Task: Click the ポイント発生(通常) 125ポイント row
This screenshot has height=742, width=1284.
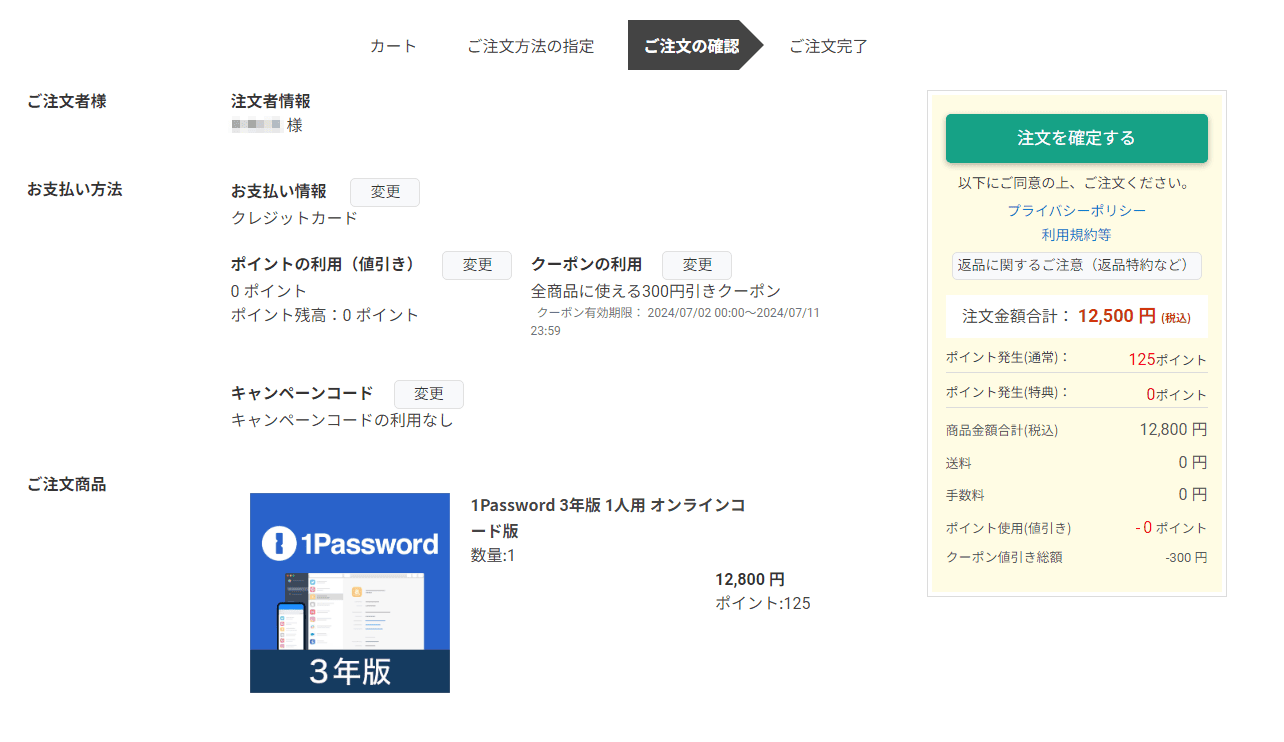Action: [x=1076, y=359]
